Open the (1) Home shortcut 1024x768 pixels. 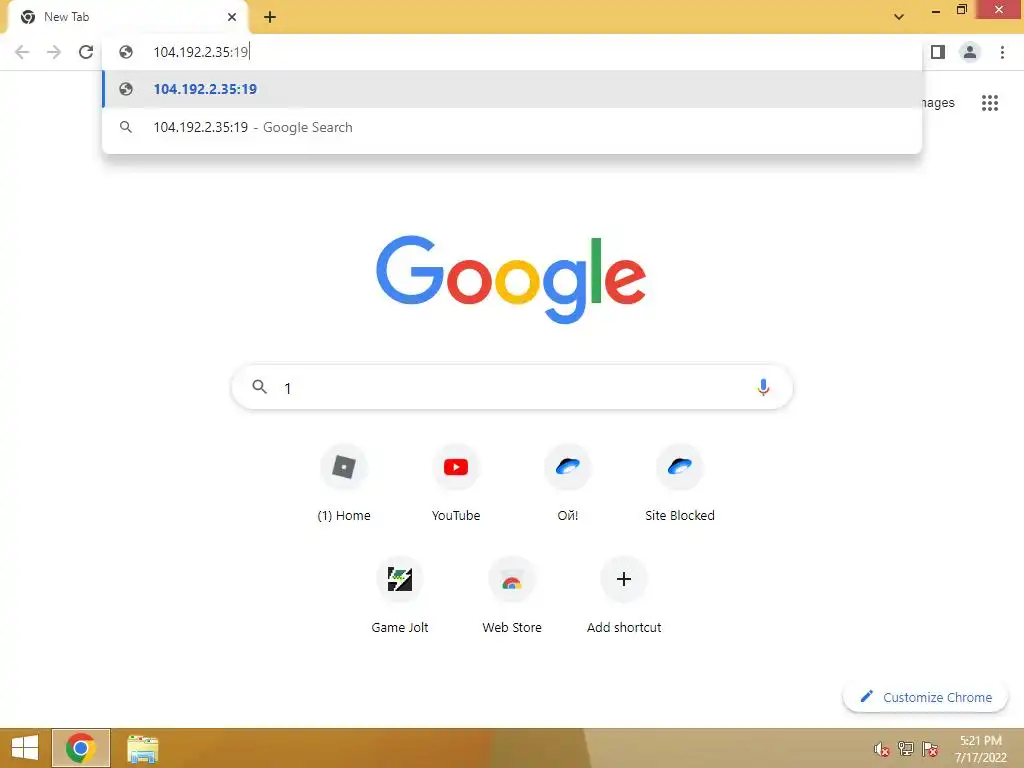click(344, 482)
